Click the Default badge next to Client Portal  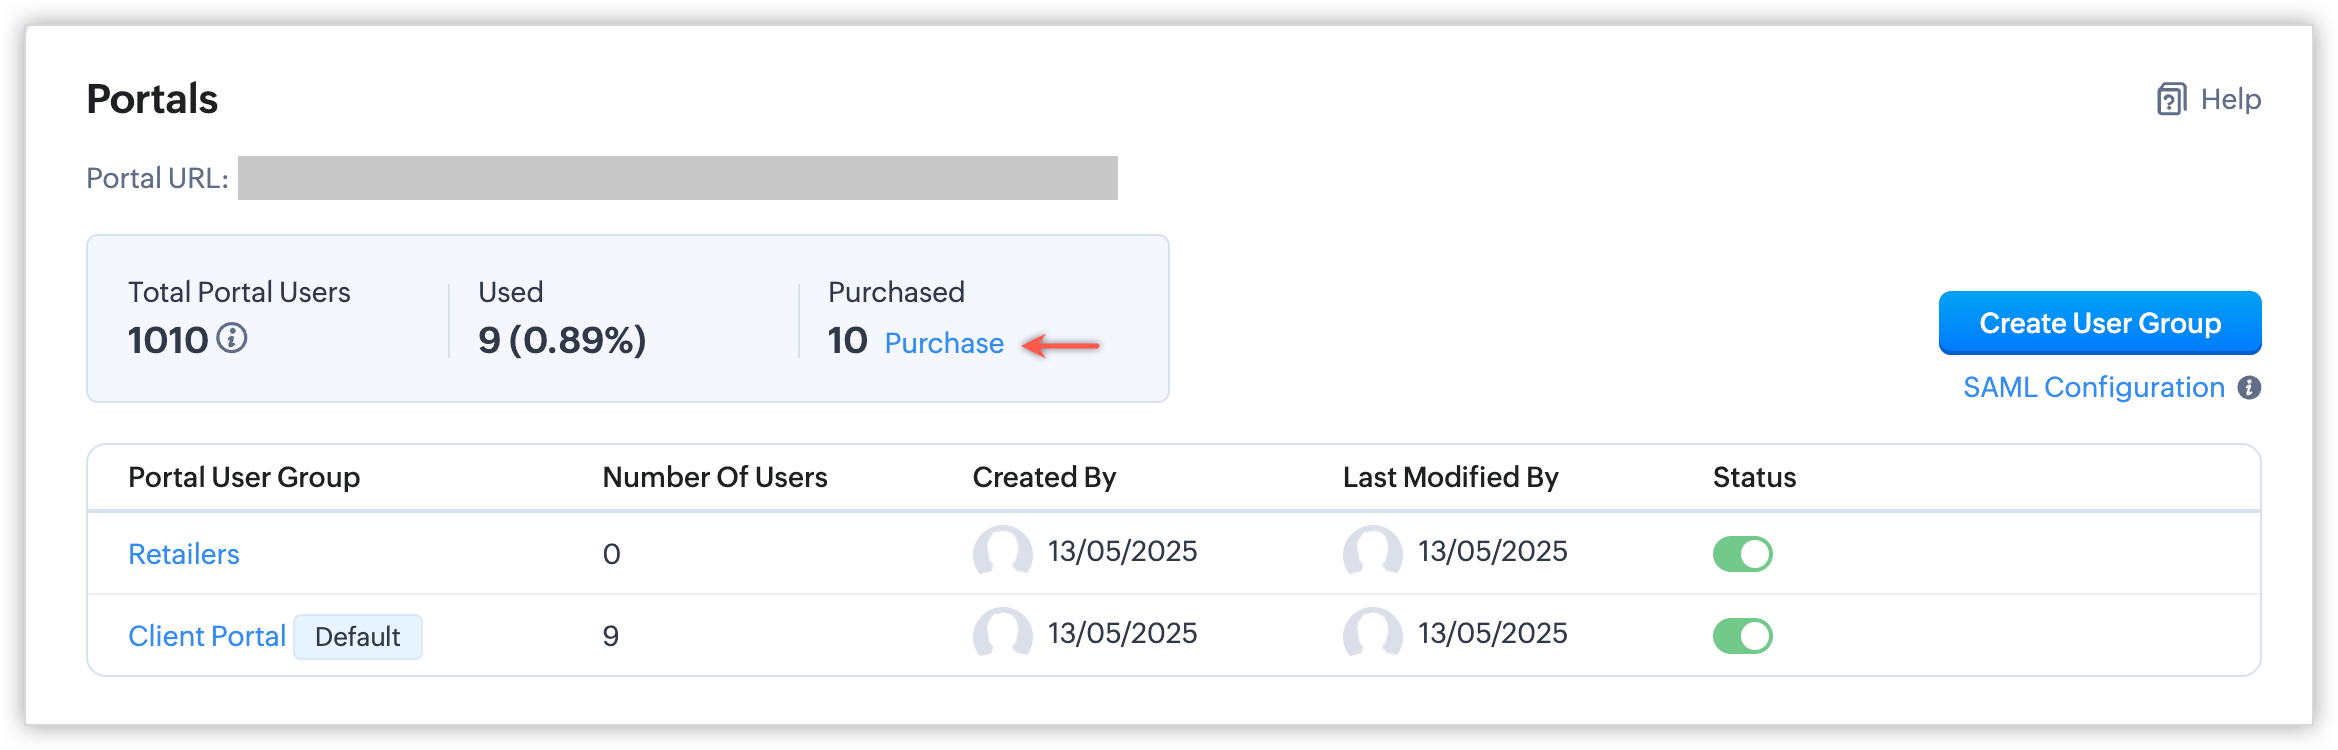(357, 637)
